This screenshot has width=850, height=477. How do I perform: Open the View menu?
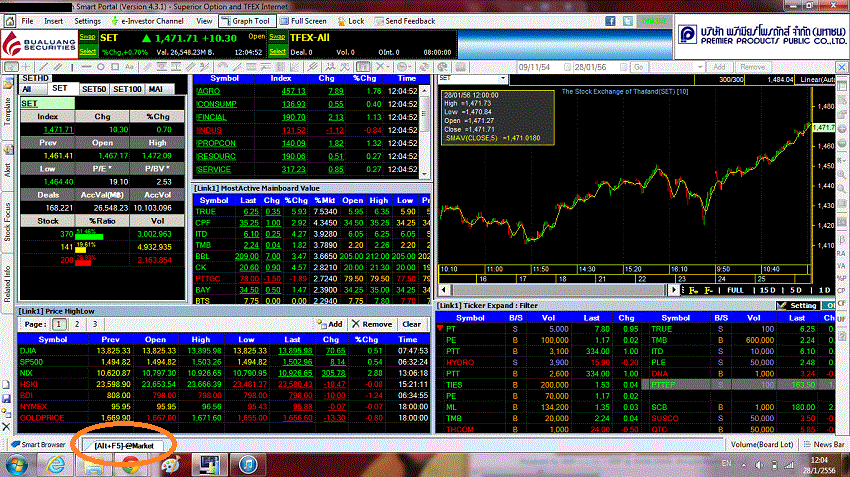click(x=204, y=21)
